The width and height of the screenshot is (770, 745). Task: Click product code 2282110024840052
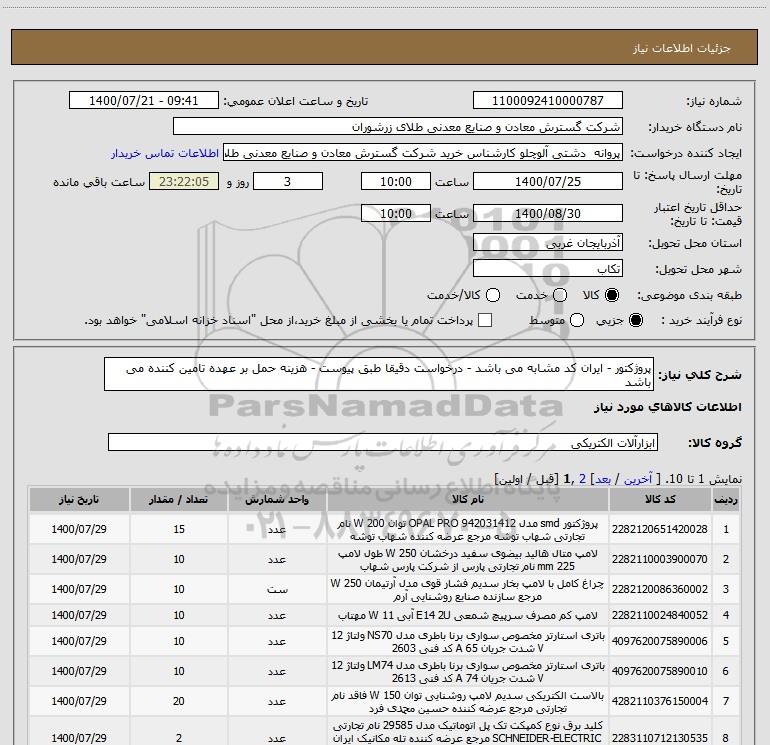660,615
